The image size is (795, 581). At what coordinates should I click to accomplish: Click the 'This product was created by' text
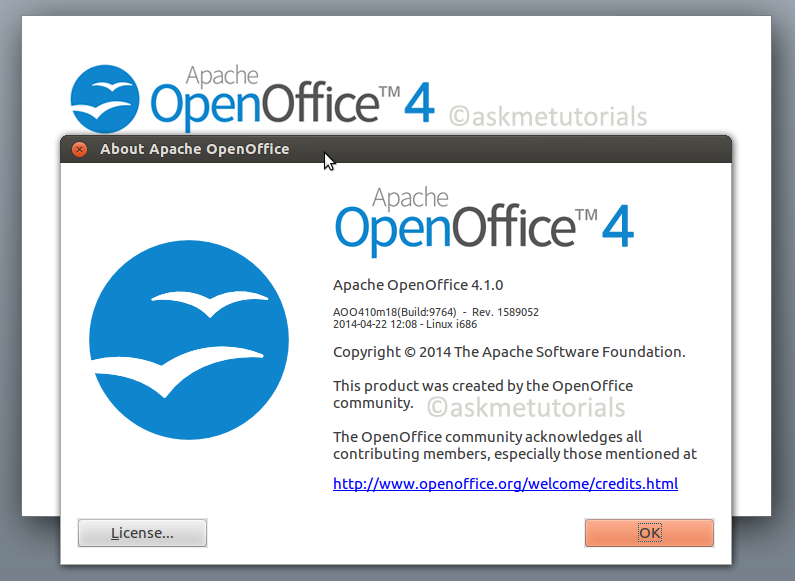point(483,394)
